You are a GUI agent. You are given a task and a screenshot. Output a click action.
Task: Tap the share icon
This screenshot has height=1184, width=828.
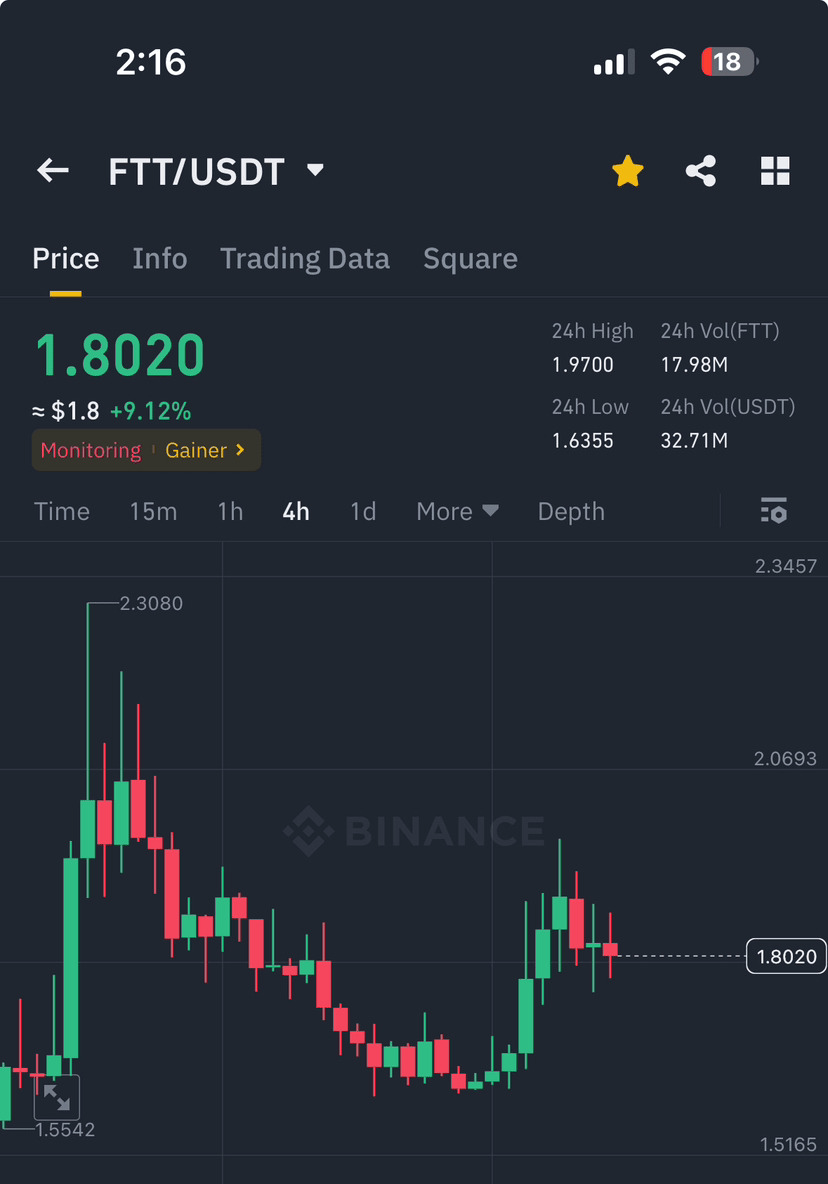tap(701, 171)
